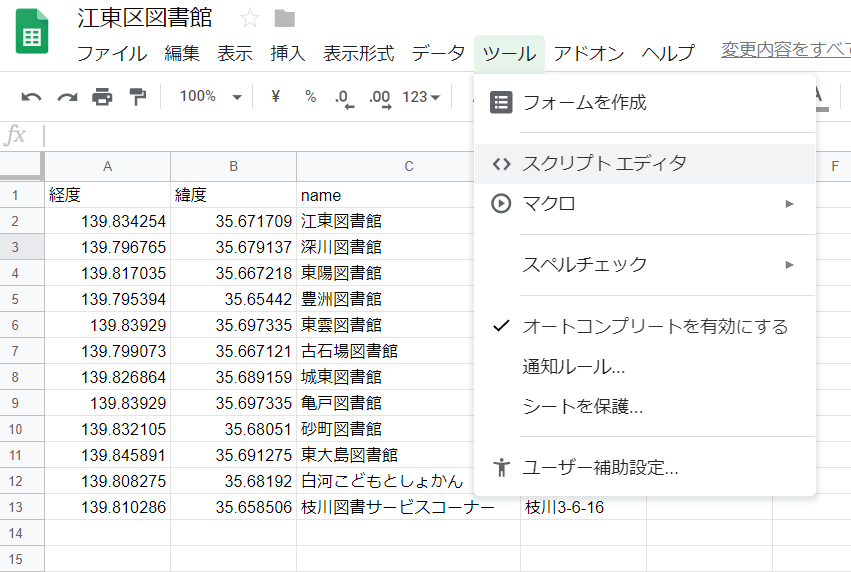
Task: Open the move-to-folder icon
Action: [x=284, y=19]
